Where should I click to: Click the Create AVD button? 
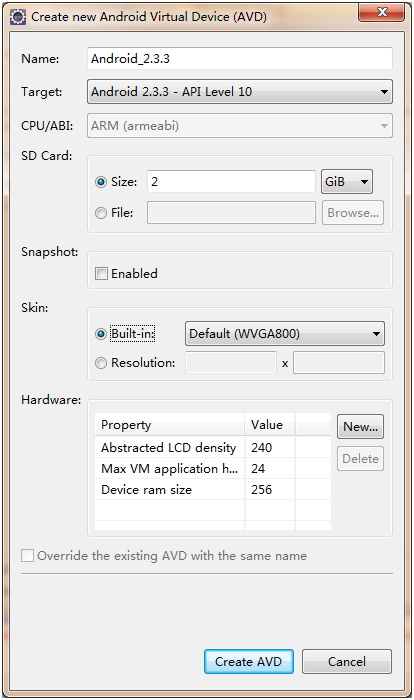tap(249, 662)
